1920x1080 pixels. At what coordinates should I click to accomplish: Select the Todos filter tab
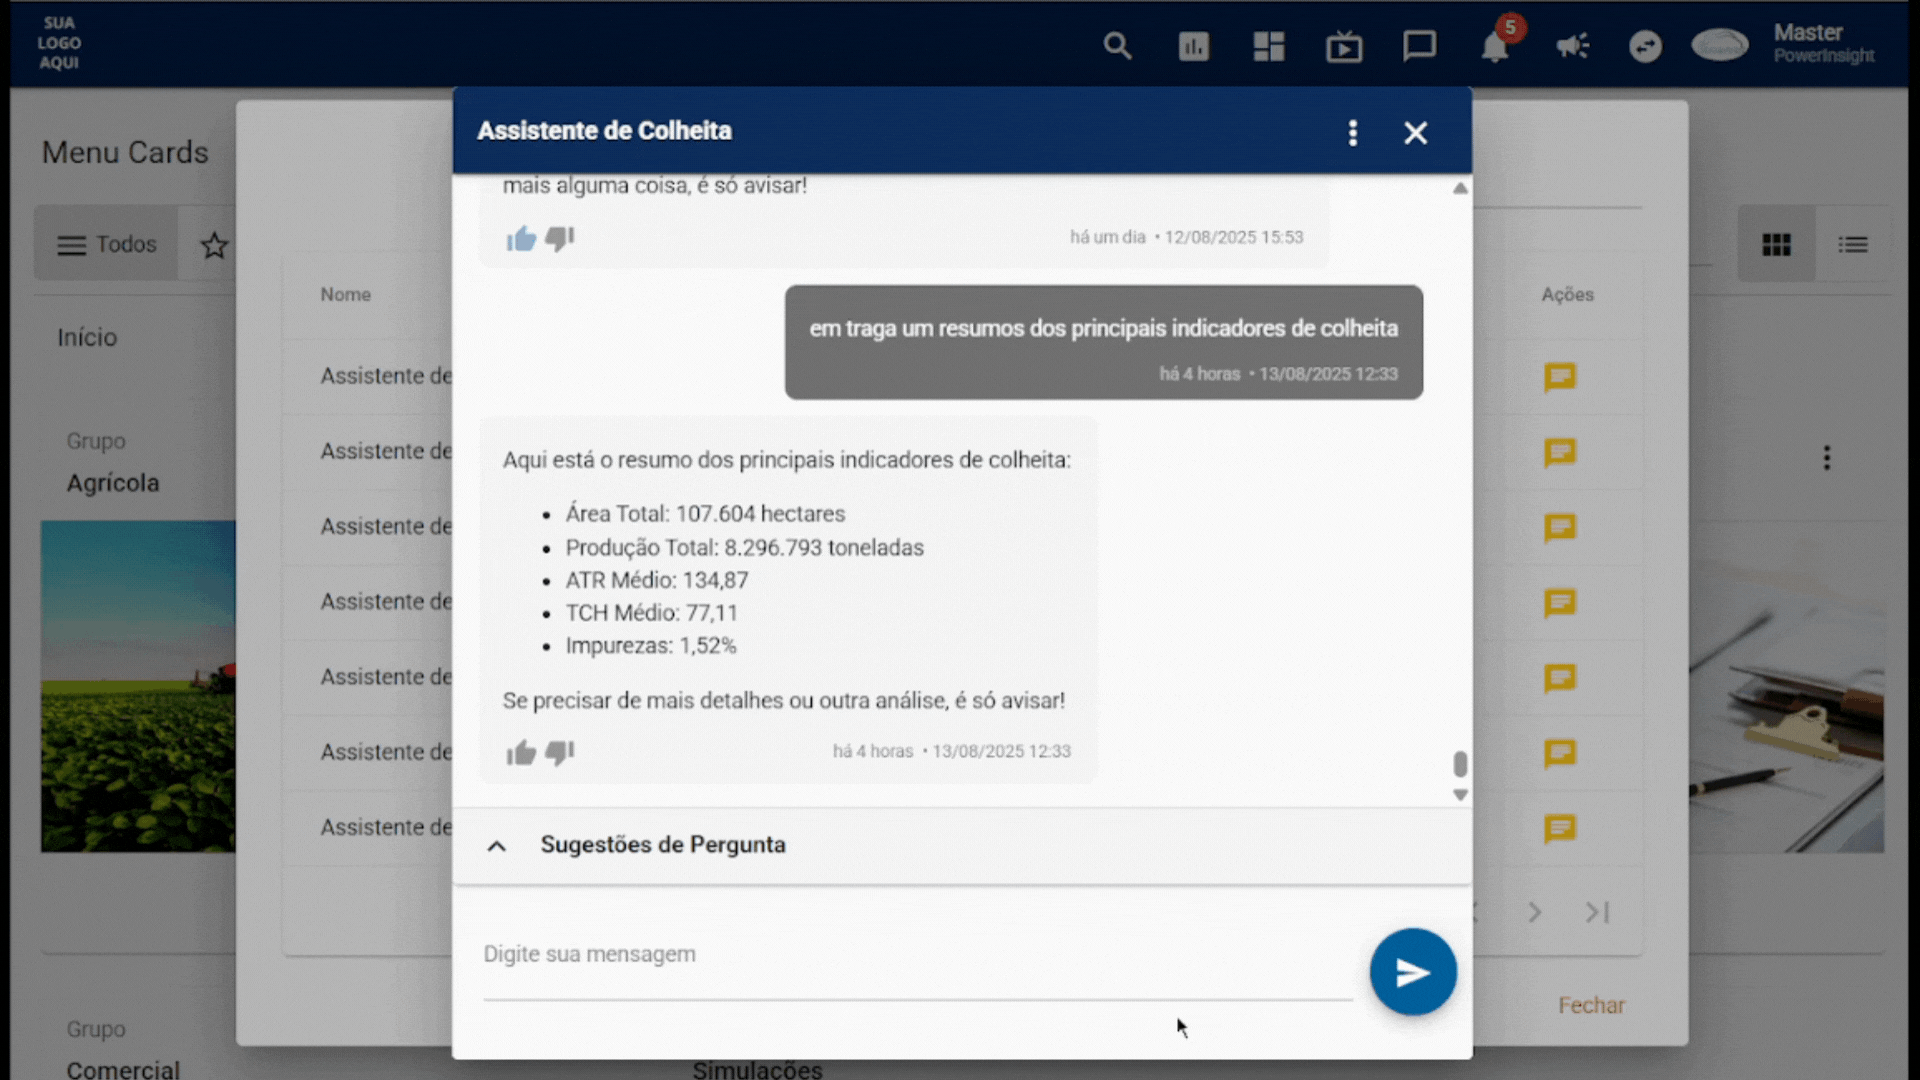click(107, 244)
